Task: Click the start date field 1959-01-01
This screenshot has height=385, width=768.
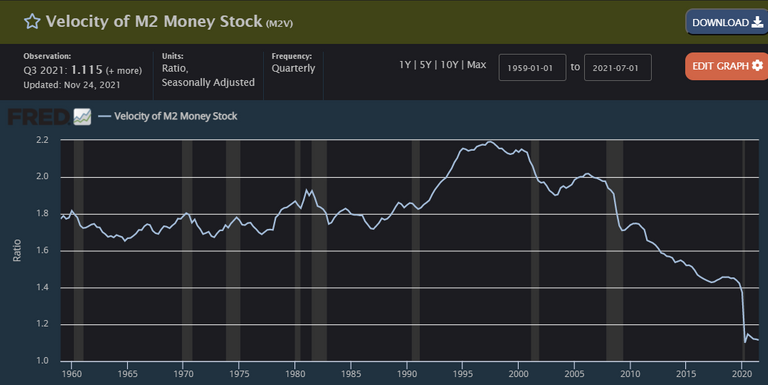Action: coord(532,68)
